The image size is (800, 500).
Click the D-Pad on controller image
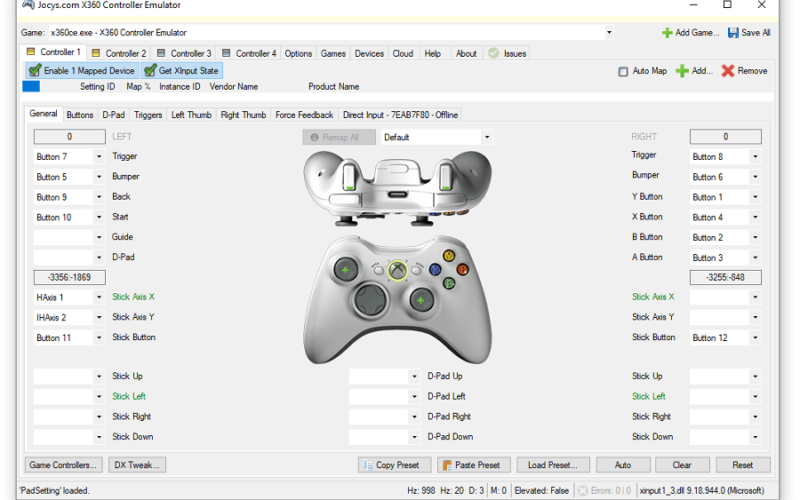371,300
